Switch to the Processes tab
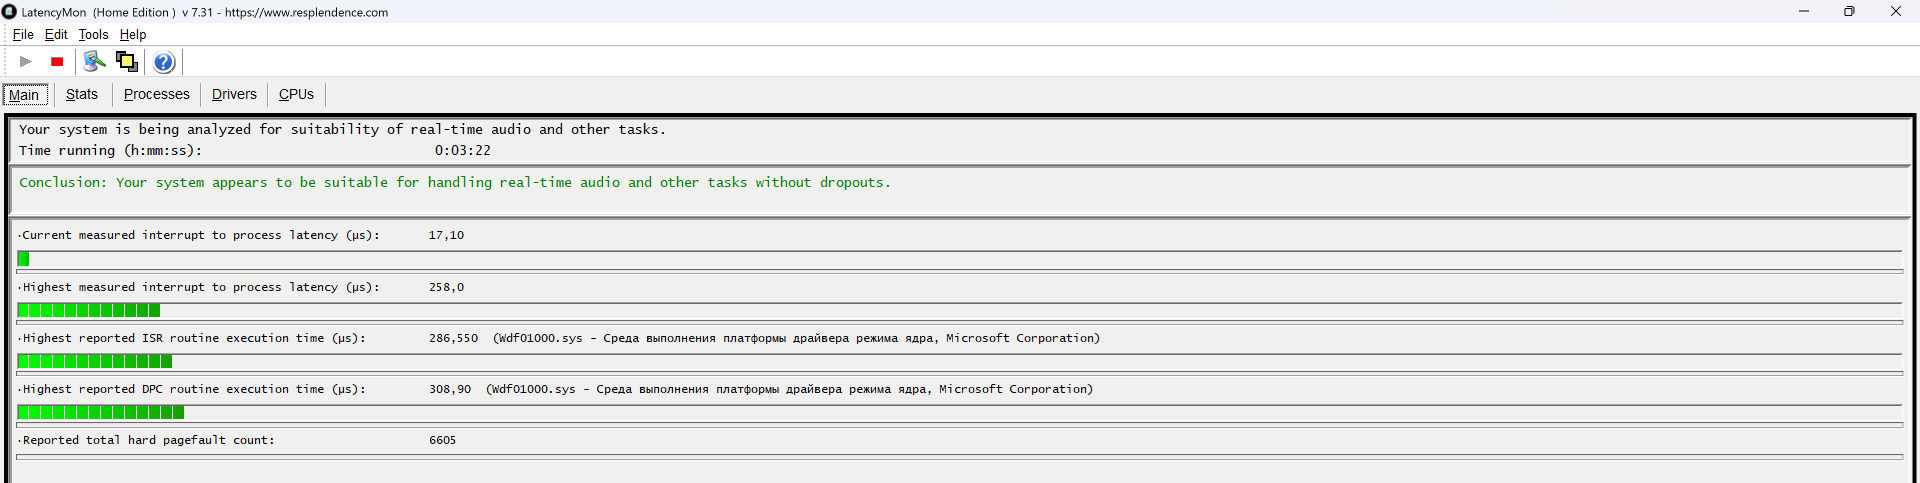 pos(156,94)
